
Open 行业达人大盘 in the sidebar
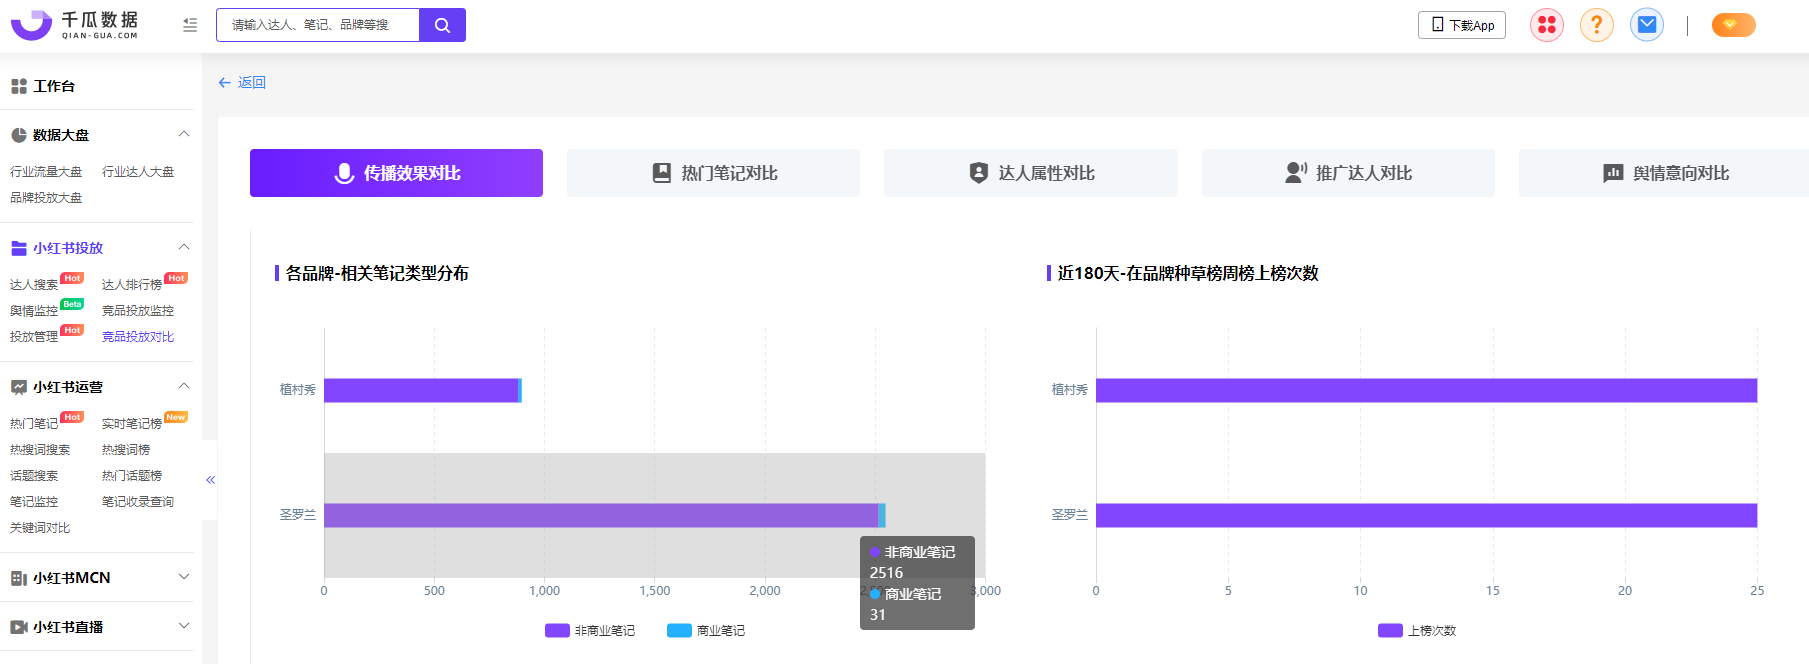point(138,172)
